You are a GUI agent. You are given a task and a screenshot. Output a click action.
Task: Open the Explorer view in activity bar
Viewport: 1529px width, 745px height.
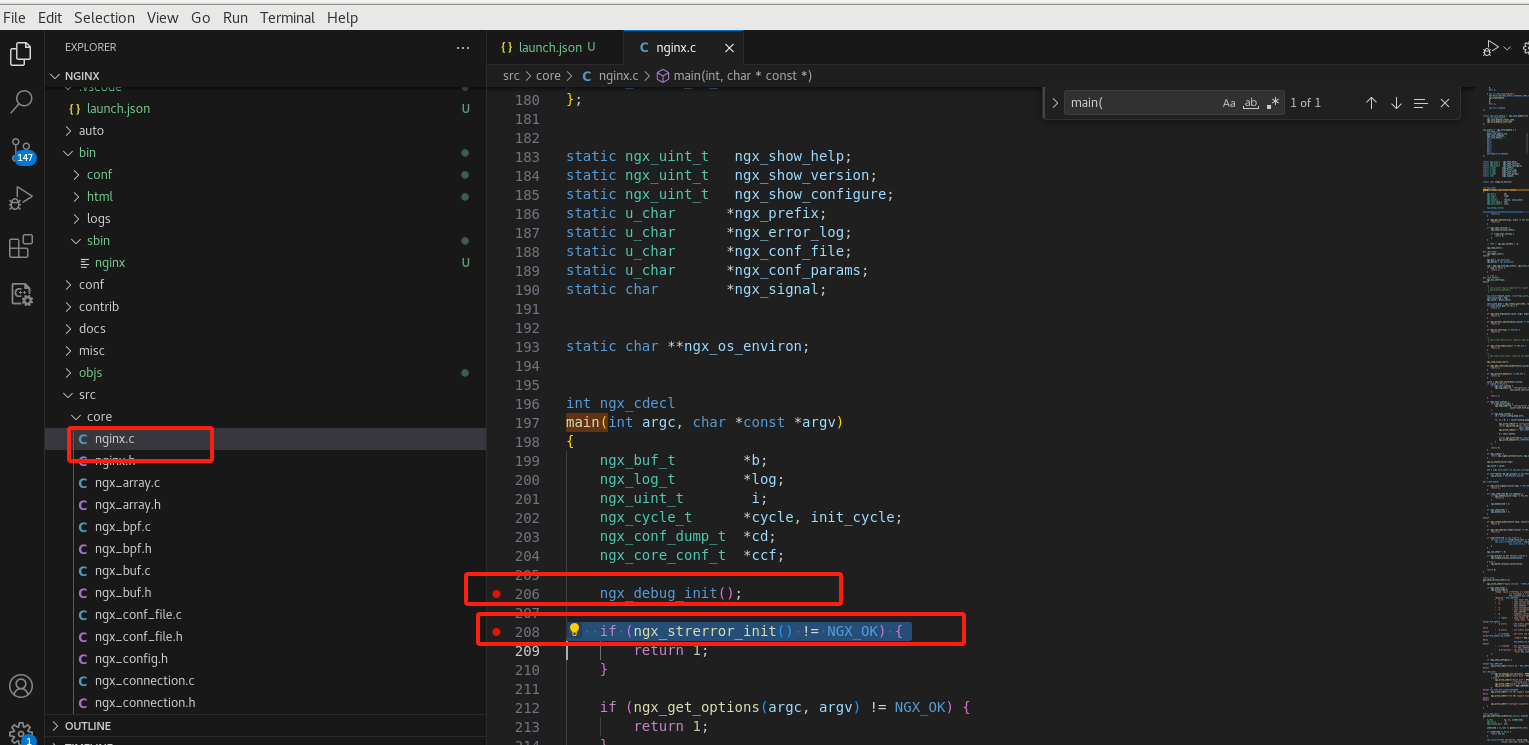21,54
